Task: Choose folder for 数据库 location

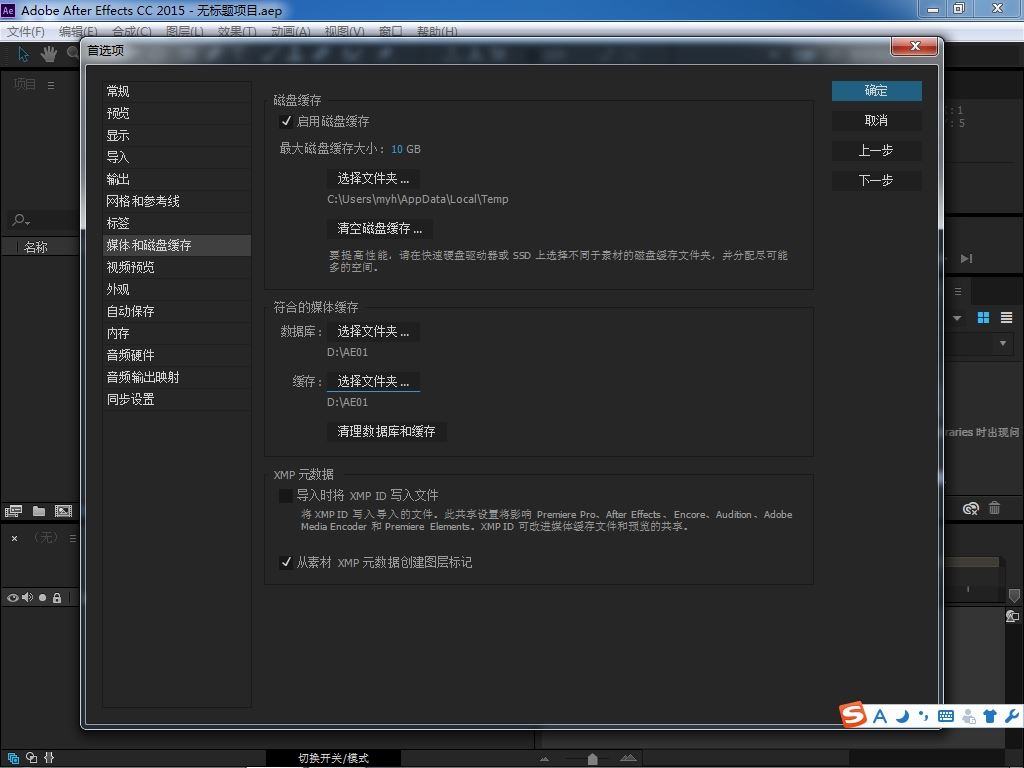Action: [x=373, y=332]
